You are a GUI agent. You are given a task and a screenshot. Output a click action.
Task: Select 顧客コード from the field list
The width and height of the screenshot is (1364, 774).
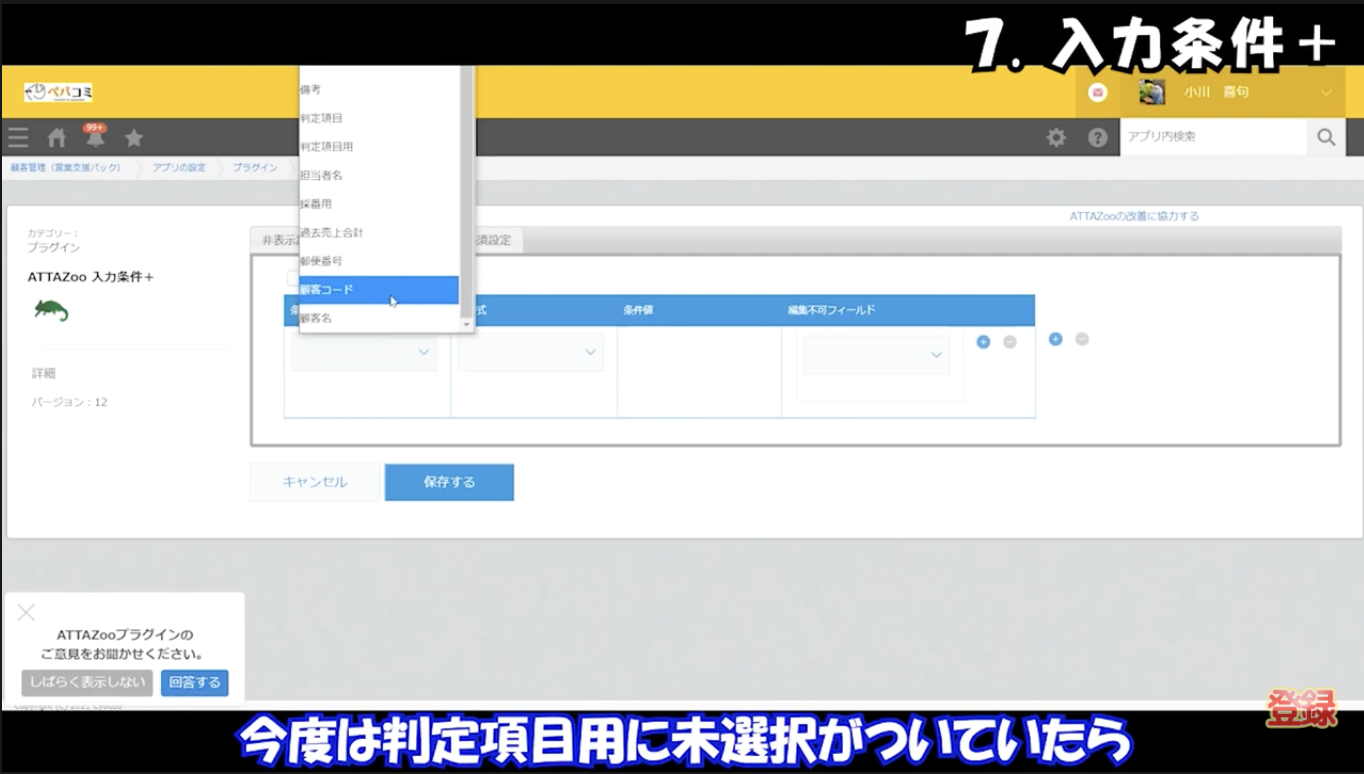(x=360, y=288)
